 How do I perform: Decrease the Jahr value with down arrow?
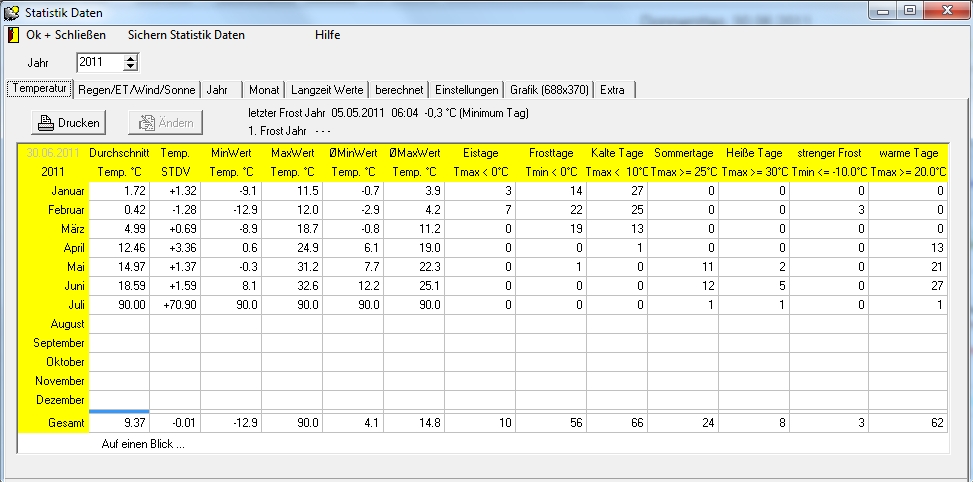click(131, 67)
